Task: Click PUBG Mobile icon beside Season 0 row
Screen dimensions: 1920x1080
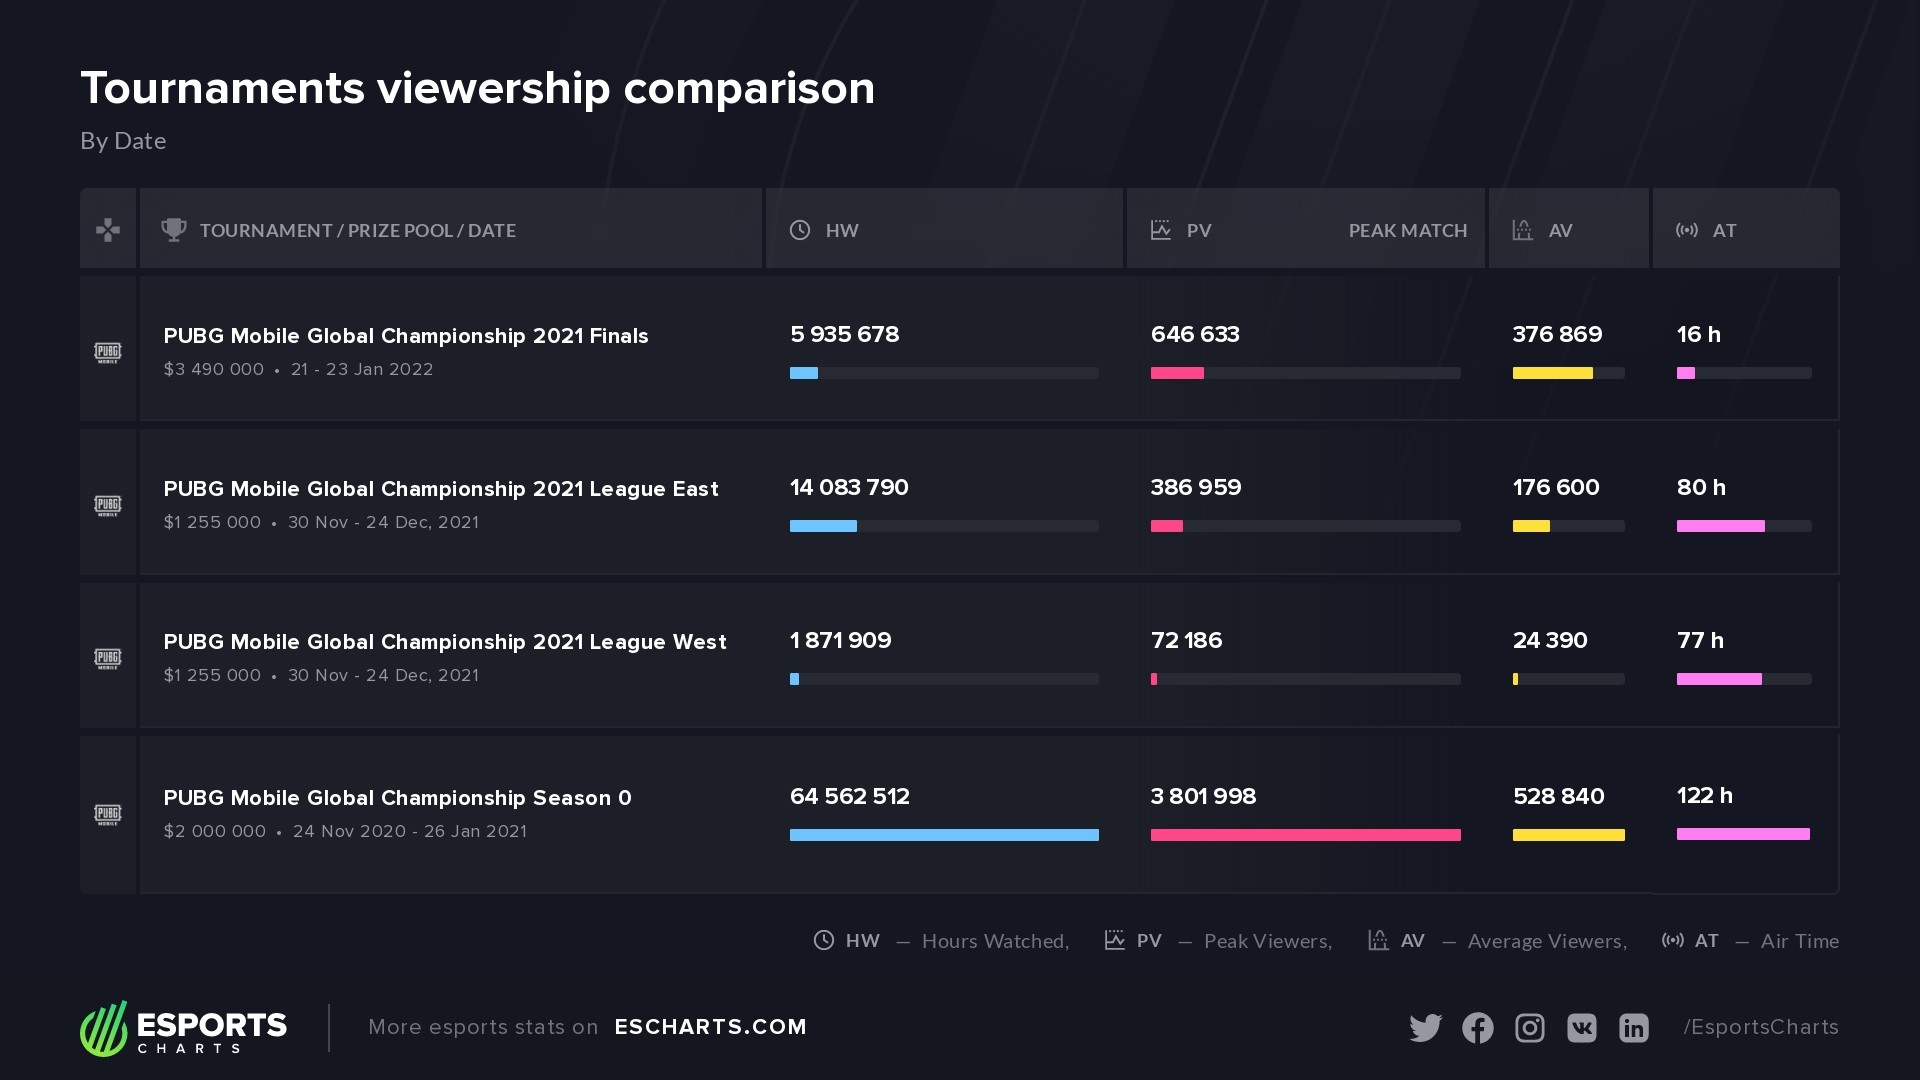Action: pos(108,814)
